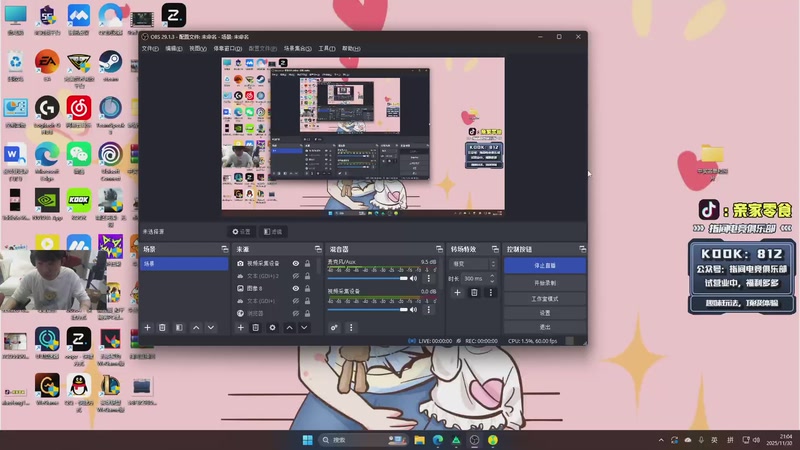The height and width of the screenshot is (450, 800).
Task: Adjust the capture device volume slider
Action: click(x=367, y=310)
